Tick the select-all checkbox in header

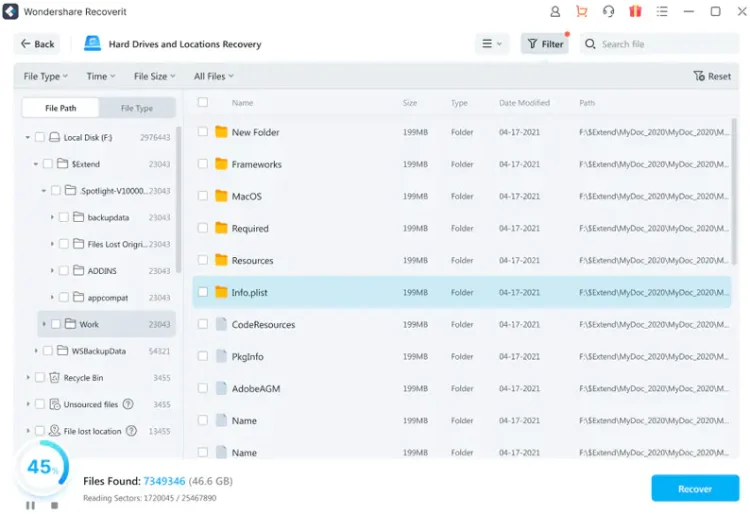tap(203, 102)
